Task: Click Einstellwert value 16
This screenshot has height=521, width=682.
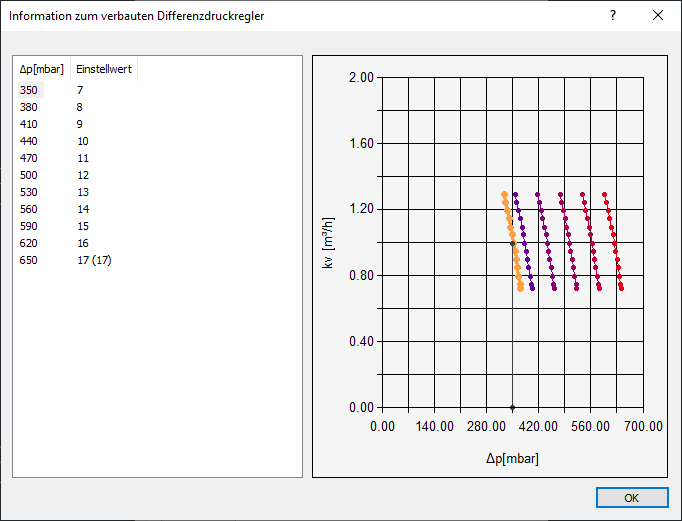Action: (83, 243)
